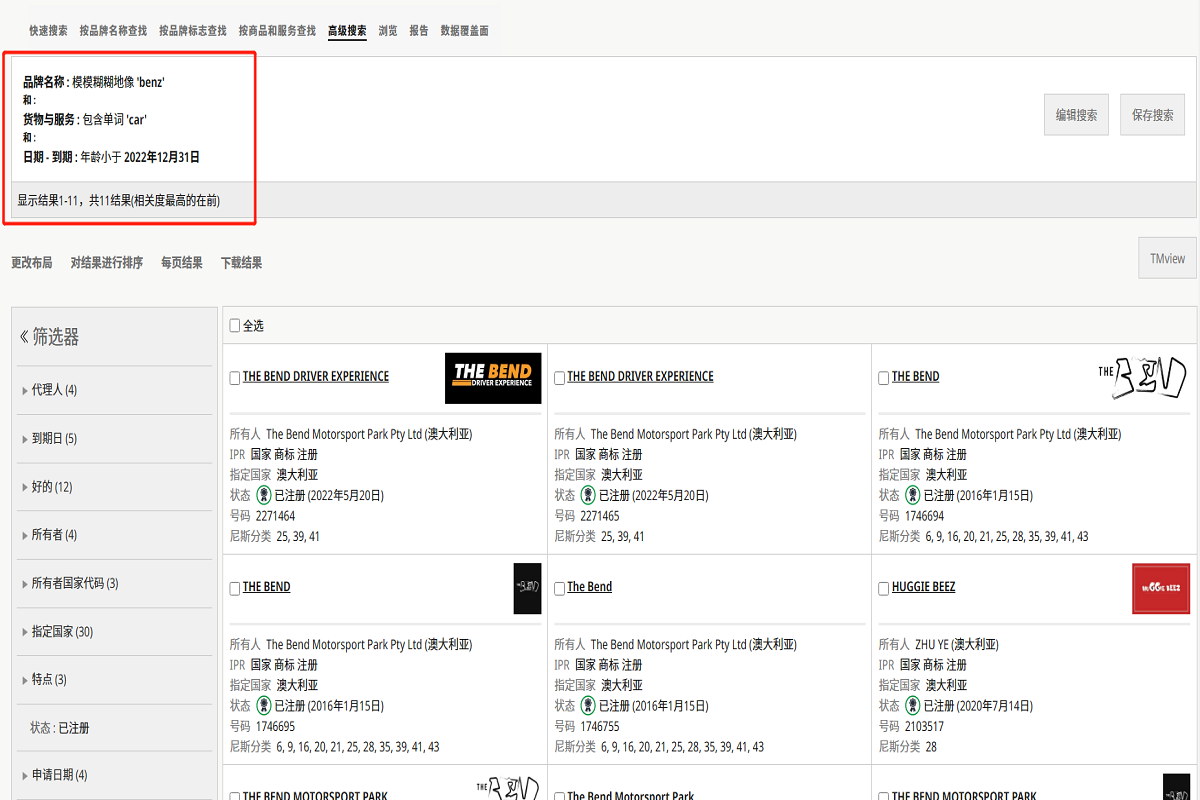View THE BEND sketch logo for 1746694
Screen dimensions: 1200x800
coord(1142,377)
